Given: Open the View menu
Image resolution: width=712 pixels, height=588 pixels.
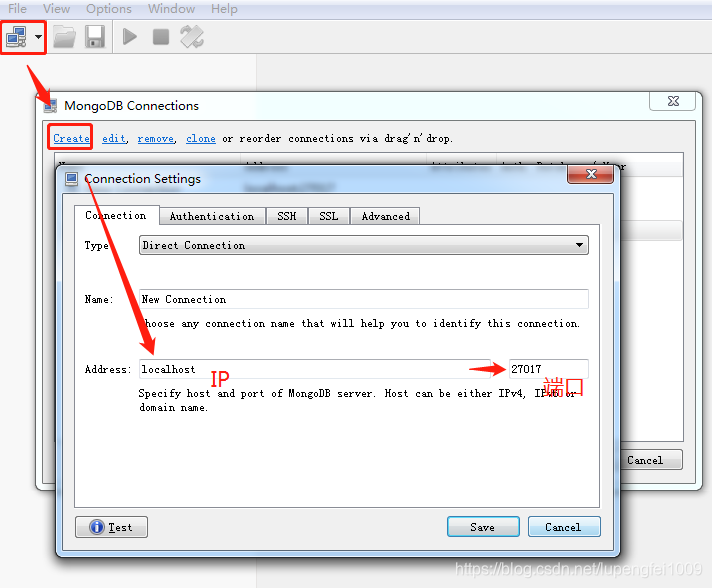Looking at the screenshot, I should pyautogui.click(x=56, y=9).
